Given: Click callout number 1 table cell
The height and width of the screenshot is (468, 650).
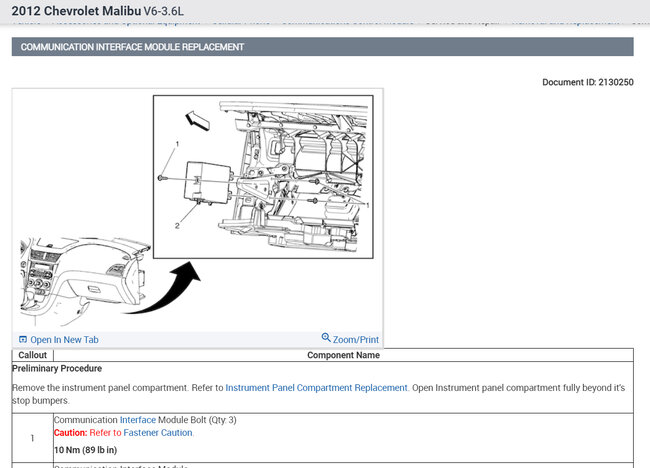Looking at the screenshot, I should point(33,438).
